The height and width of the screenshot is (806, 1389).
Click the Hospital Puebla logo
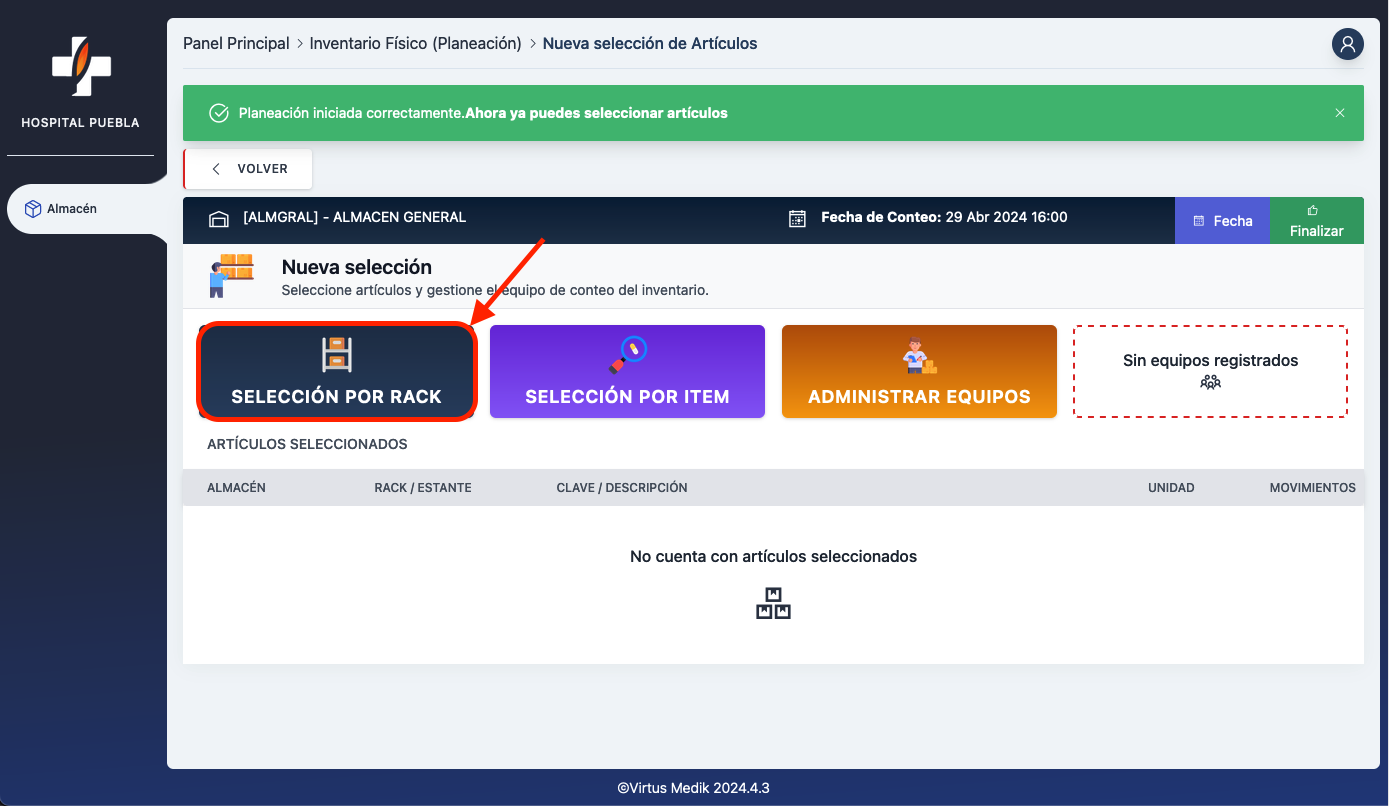pos(81,68)
